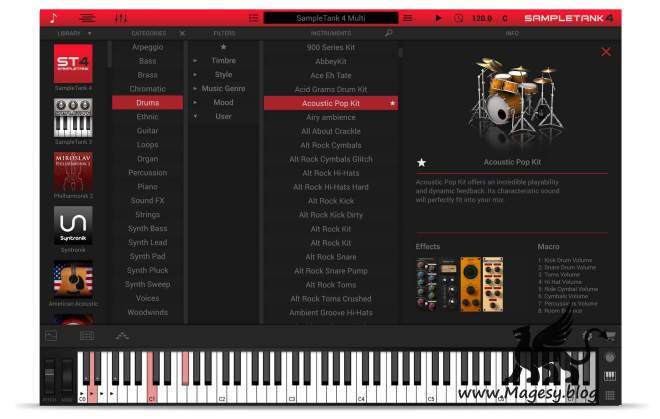Open the strummer/arpeggiator icon
Image resolution: width=660 pixels, height=419 pixels.
click(122, 336)
